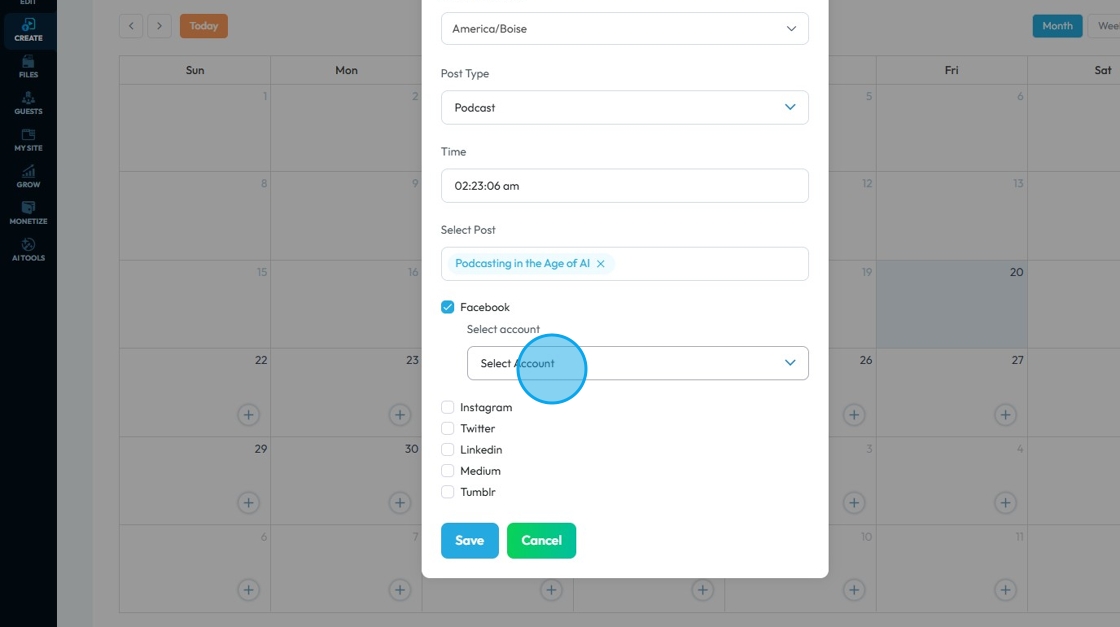Go to My Site in sidebar
This screenshot has width=1120, height=627.
[28, 140]
